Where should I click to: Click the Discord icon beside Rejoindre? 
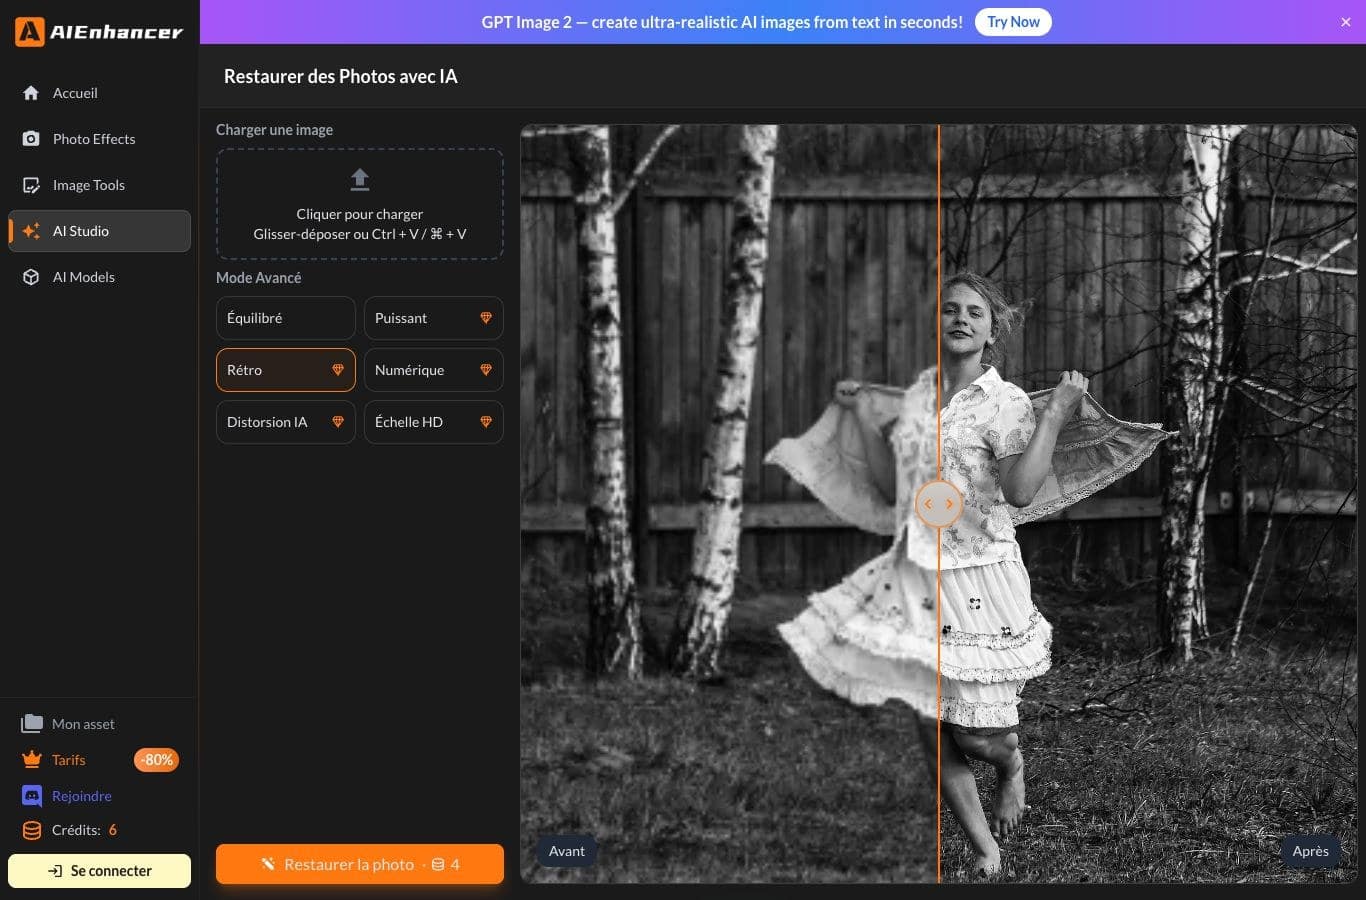coord(32,796)
